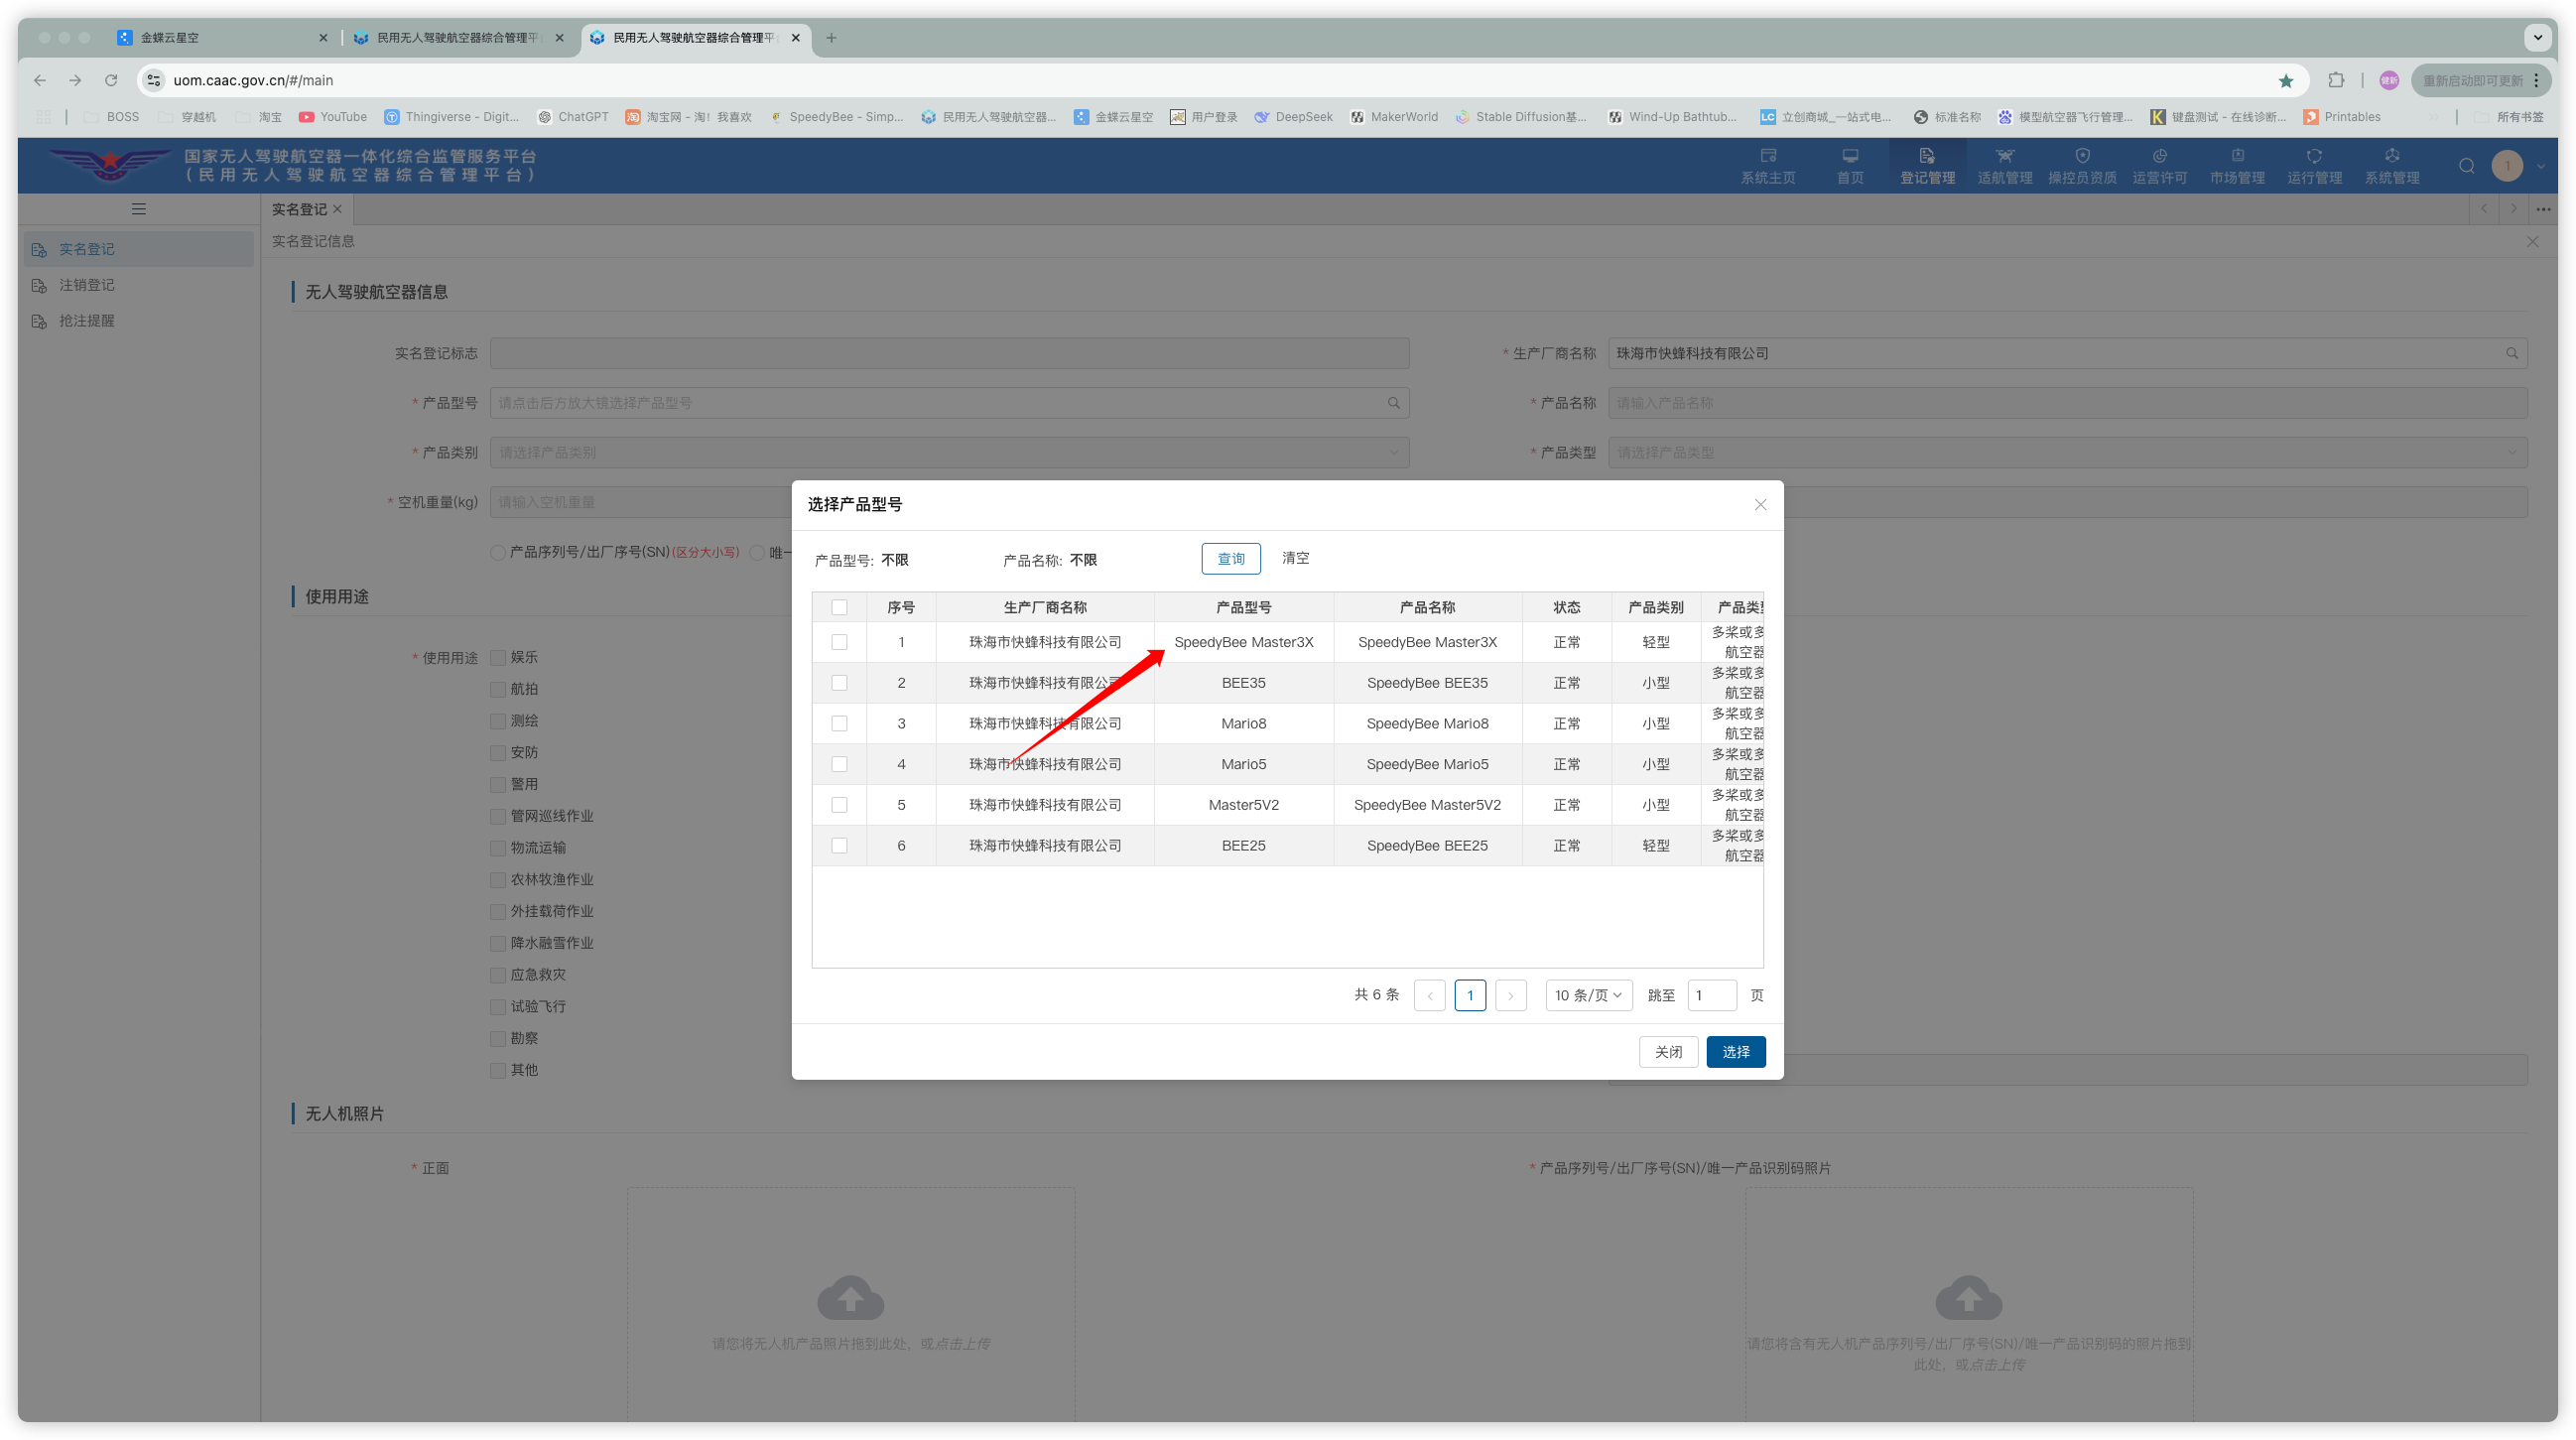Viewport: 2576px width, 1440px height.
Task: Open Chrome tab search chevron
Action: pyautogui.click(x=2538, y=38)
